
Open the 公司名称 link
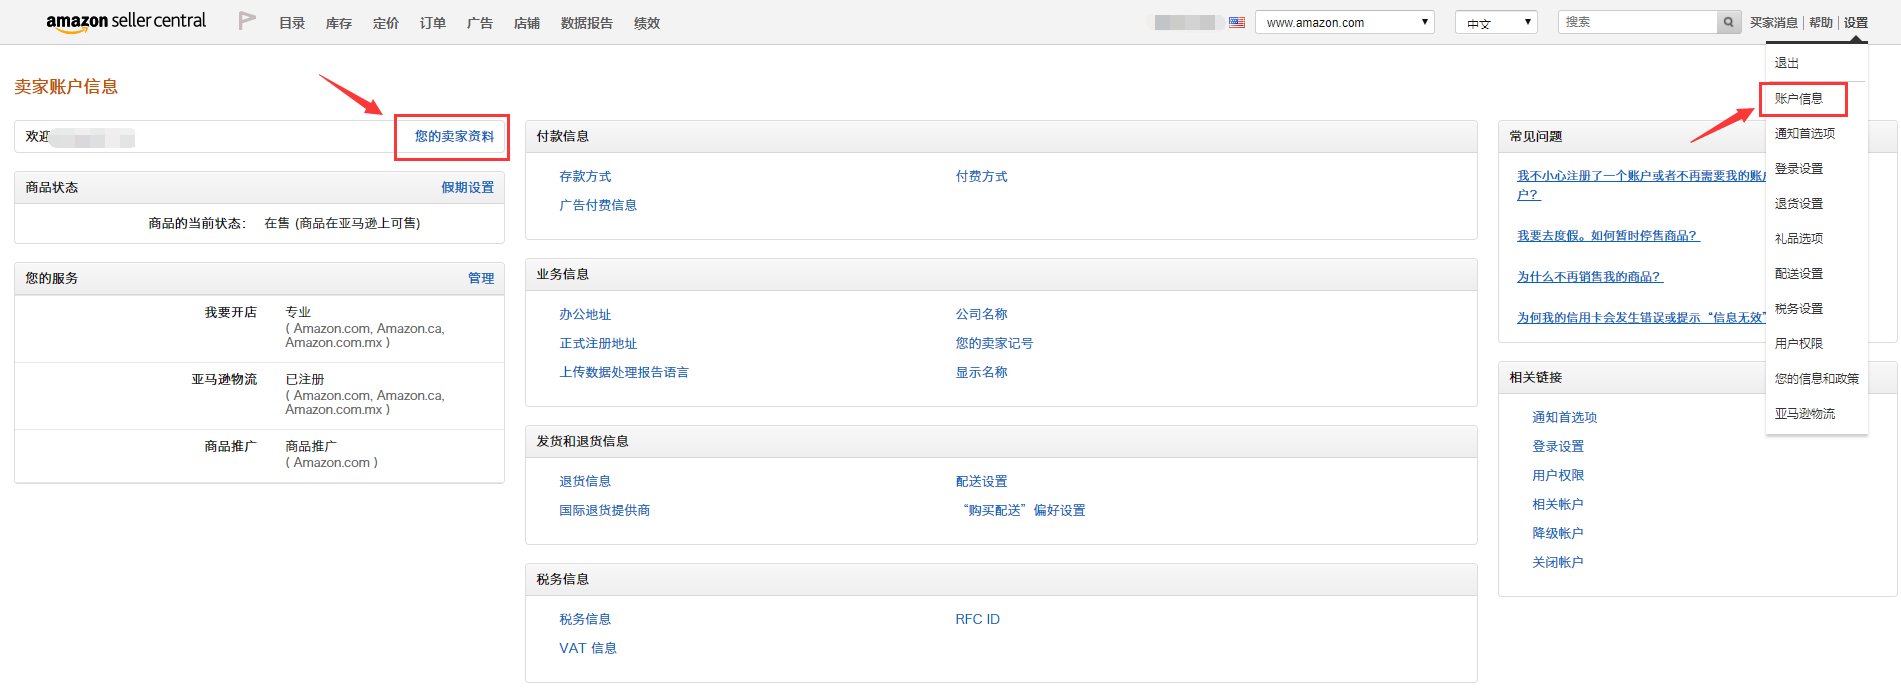point(981,314)
